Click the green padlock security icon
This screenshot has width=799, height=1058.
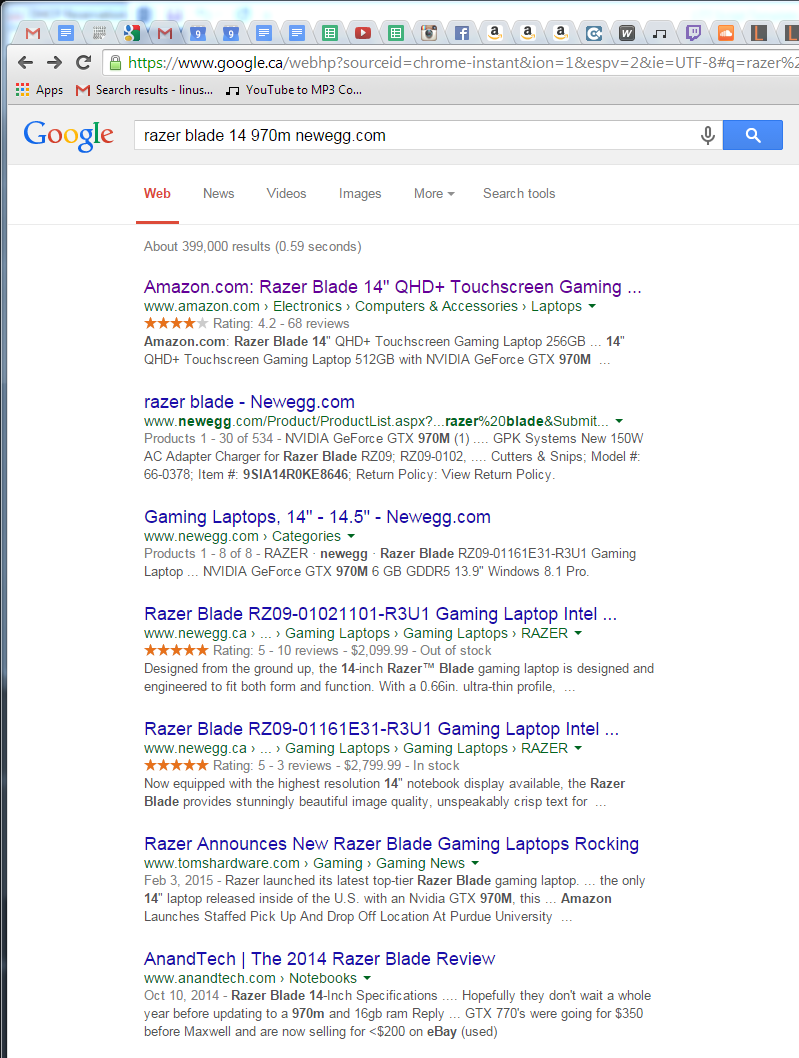click(115, 63)
